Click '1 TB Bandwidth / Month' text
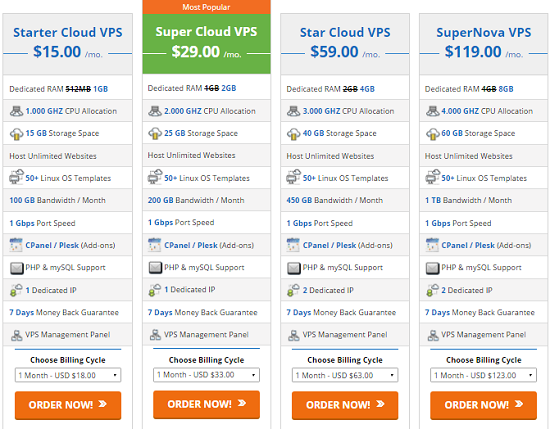 tap(468, 200)
